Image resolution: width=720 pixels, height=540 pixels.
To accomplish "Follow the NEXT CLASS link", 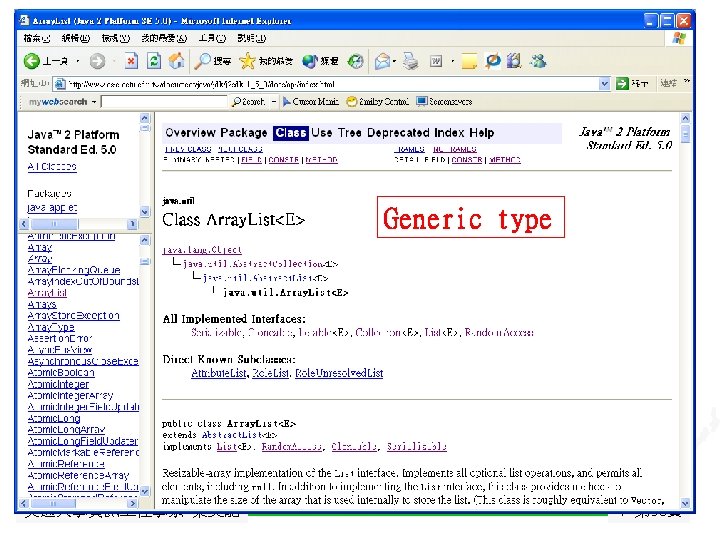I will pos(240,149).
